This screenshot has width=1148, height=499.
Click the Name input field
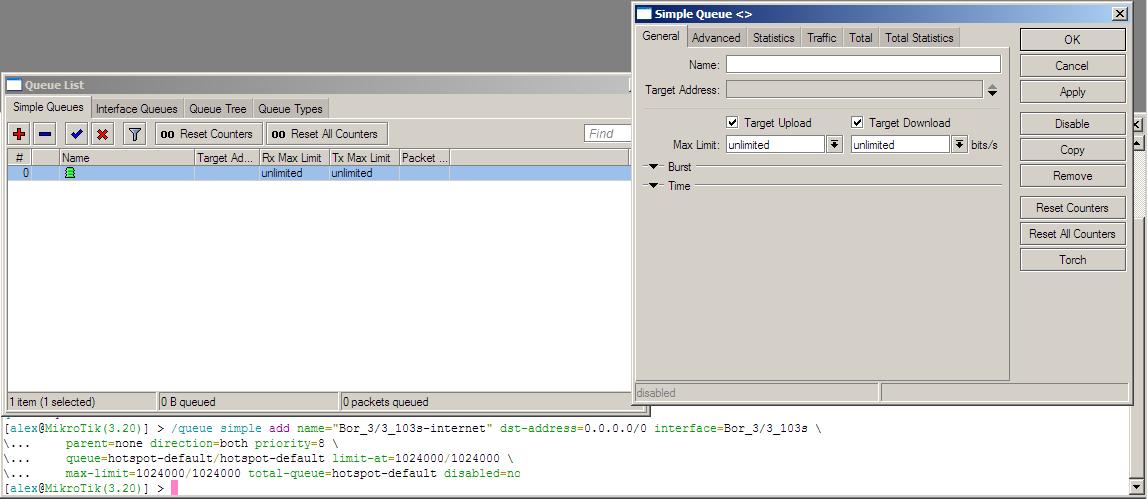(x=863, y=64)
